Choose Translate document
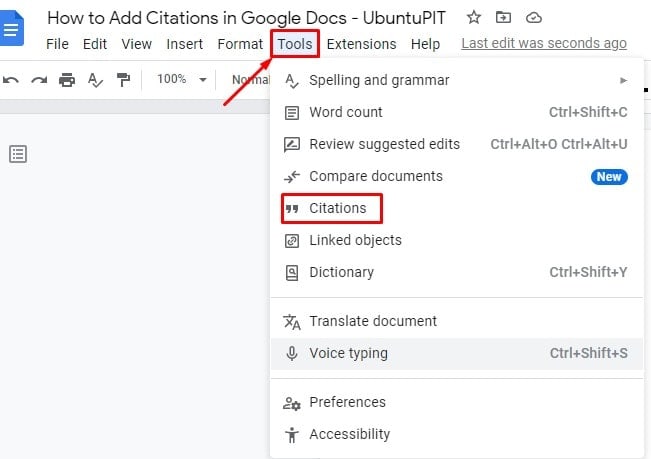Viewport: 651px width, 459px height. 457,321
